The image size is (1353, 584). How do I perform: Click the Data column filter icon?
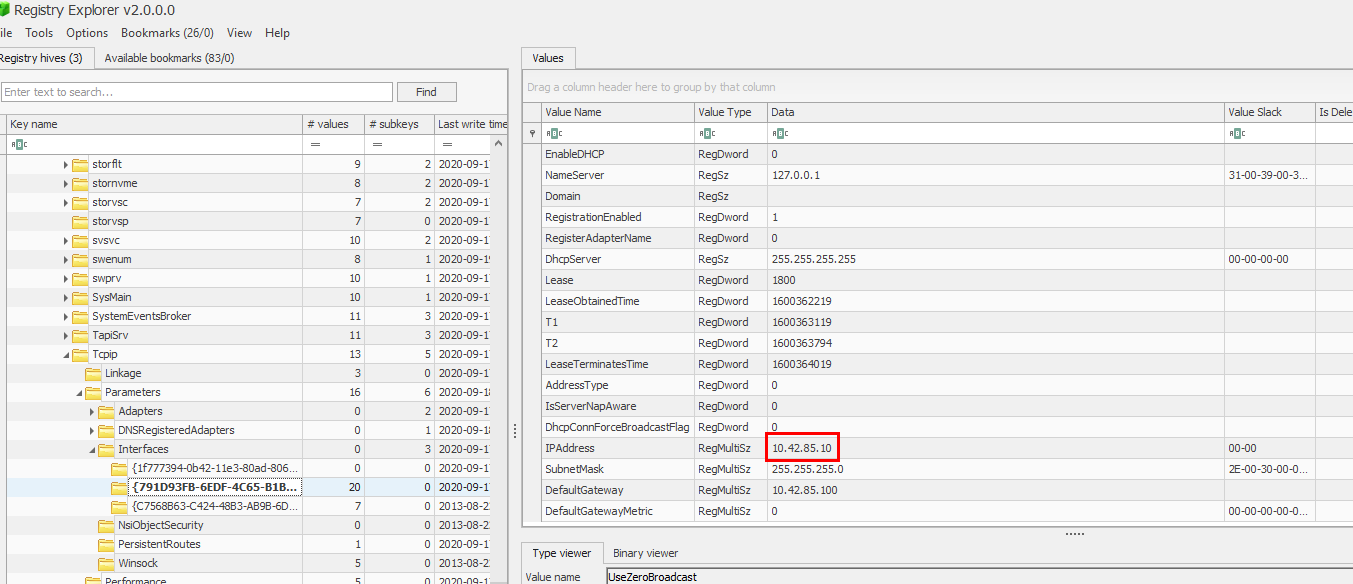tap(780, 133)
